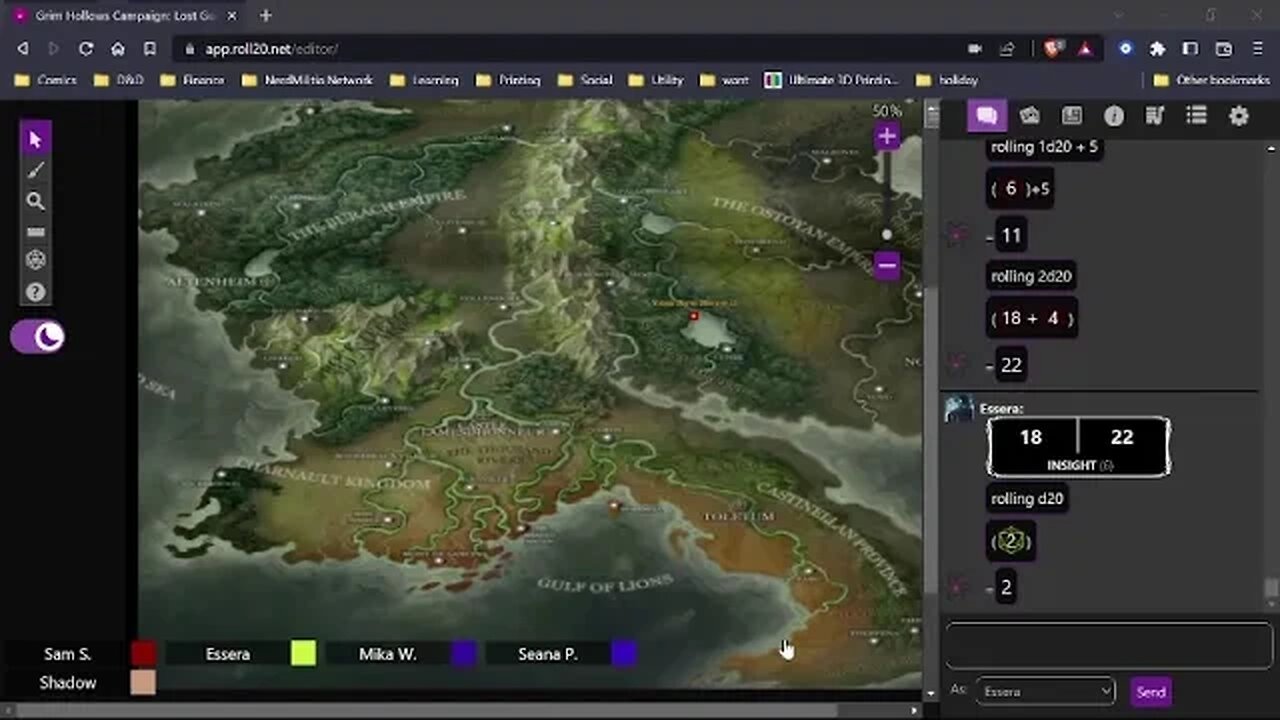Open the Learning bookmarks folder
Viewport: 1280px width, 720px height.
[x=424, y=80]
